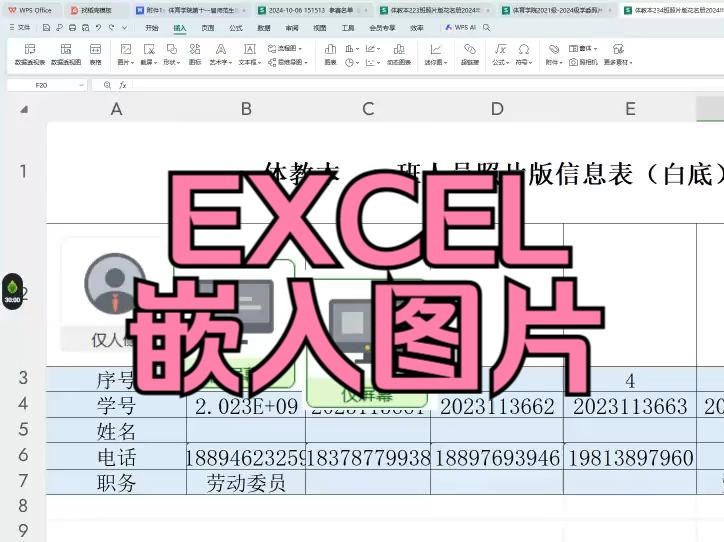The width and height of the screenshot is (724, 542).
Task: Open the green timer widget showing 30:00
Action: [x=12, y=291]
